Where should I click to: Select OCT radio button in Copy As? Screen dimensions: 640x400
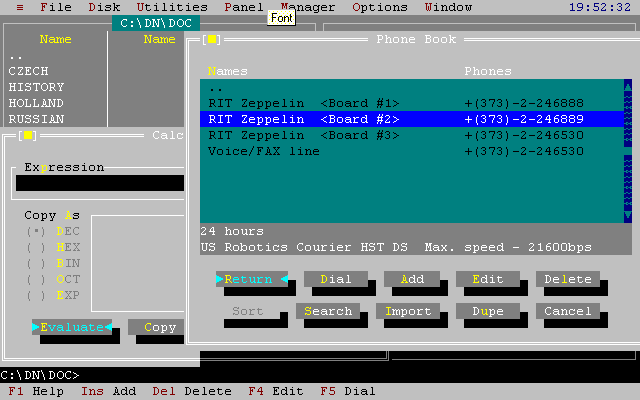[53, 279]
